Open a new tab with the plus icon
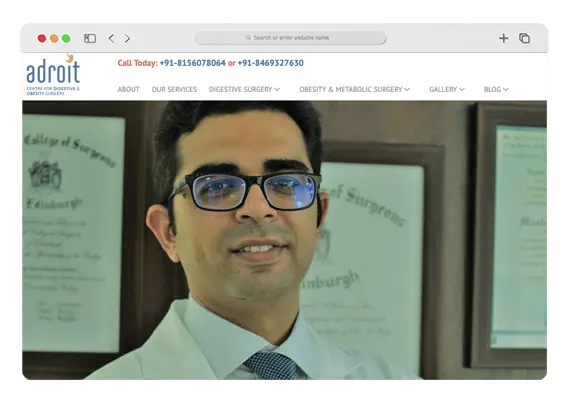 pyautogui.click(x=503, y=38)
